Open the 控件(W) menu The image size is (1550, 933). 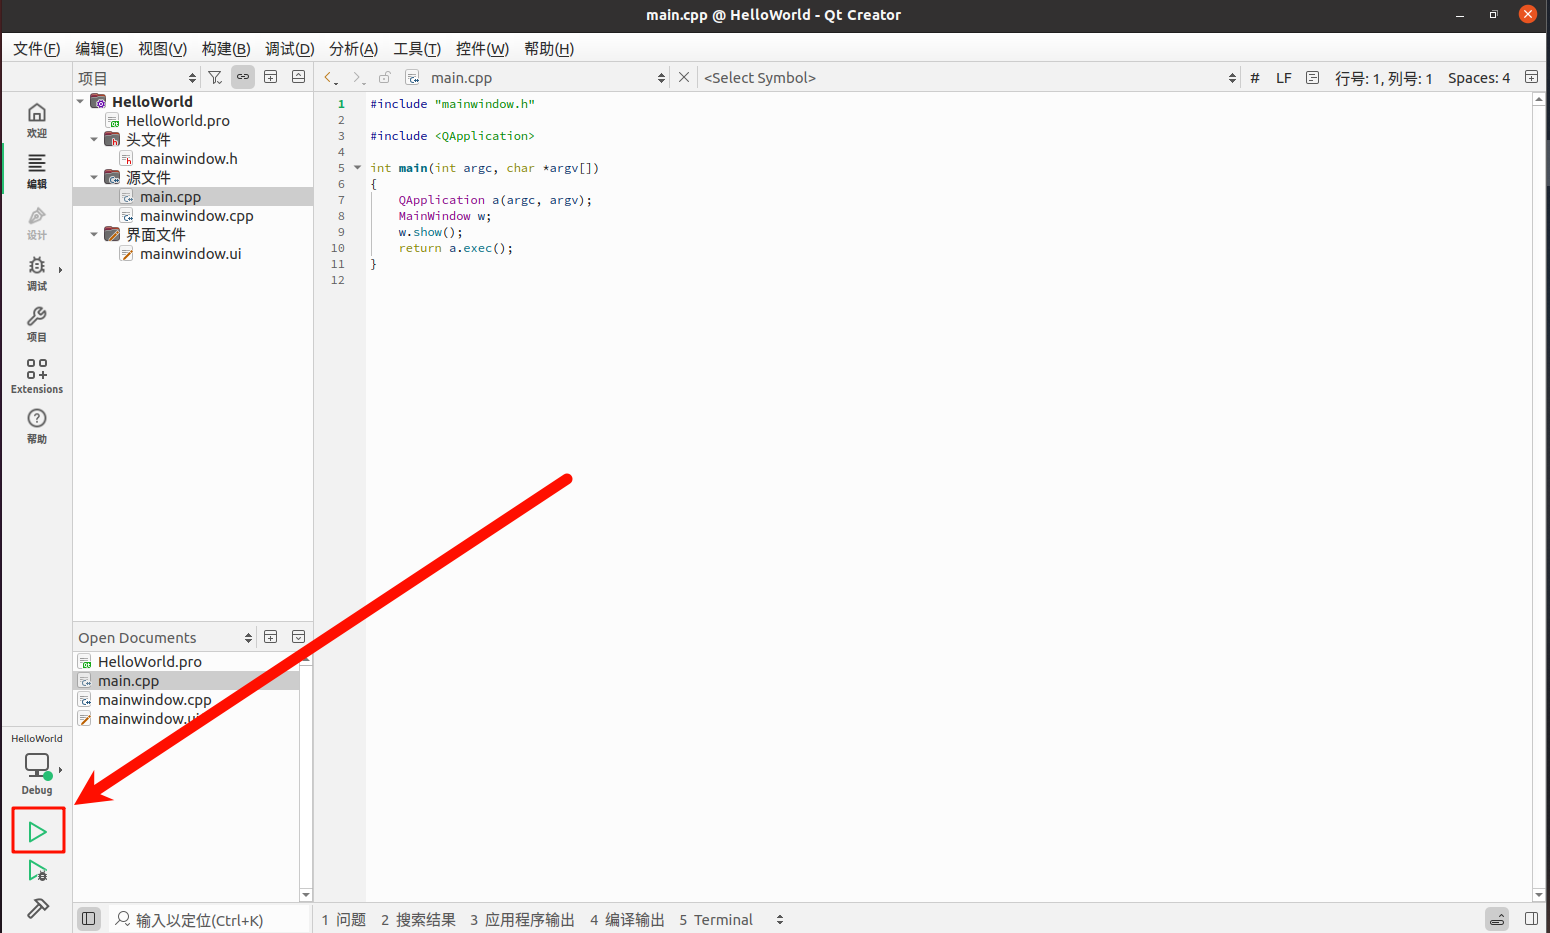[x=482, y=49]
